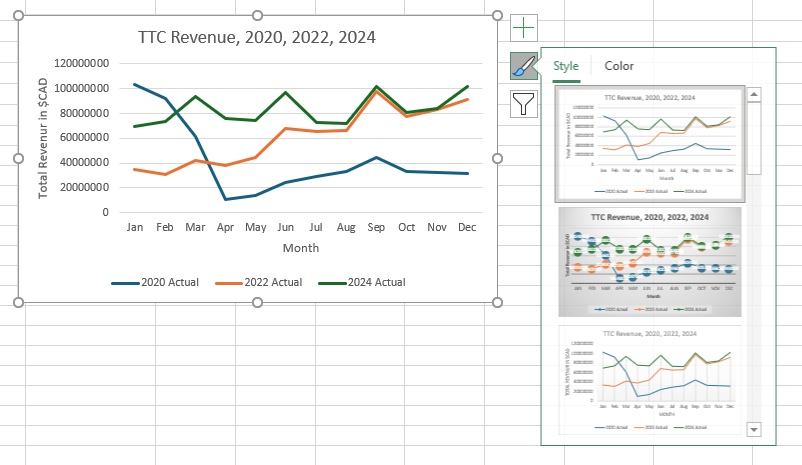The height and width of the screenshot is (465, 802).
Task: Open the Chart Elements plus button
Action: click(x=524, y=28)
